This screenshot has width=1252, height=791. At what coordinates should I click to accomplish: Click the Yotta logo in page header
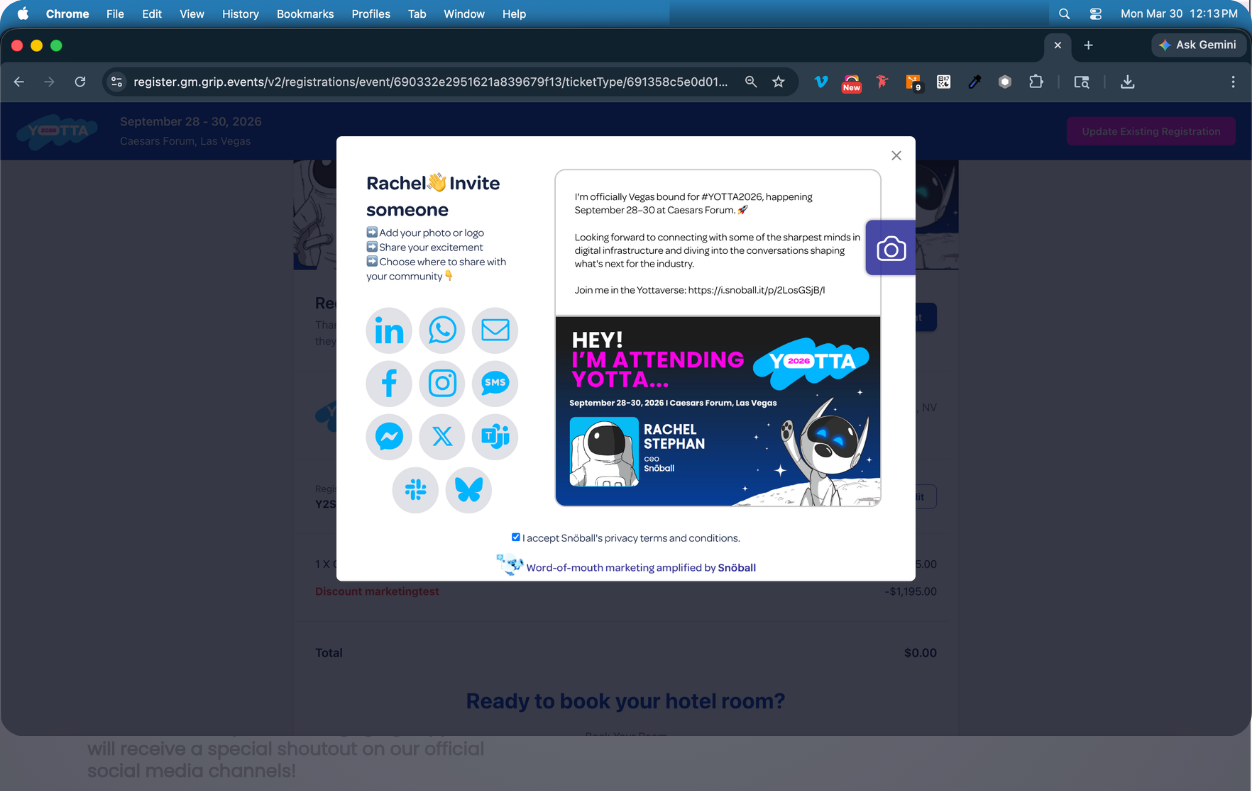58,130
